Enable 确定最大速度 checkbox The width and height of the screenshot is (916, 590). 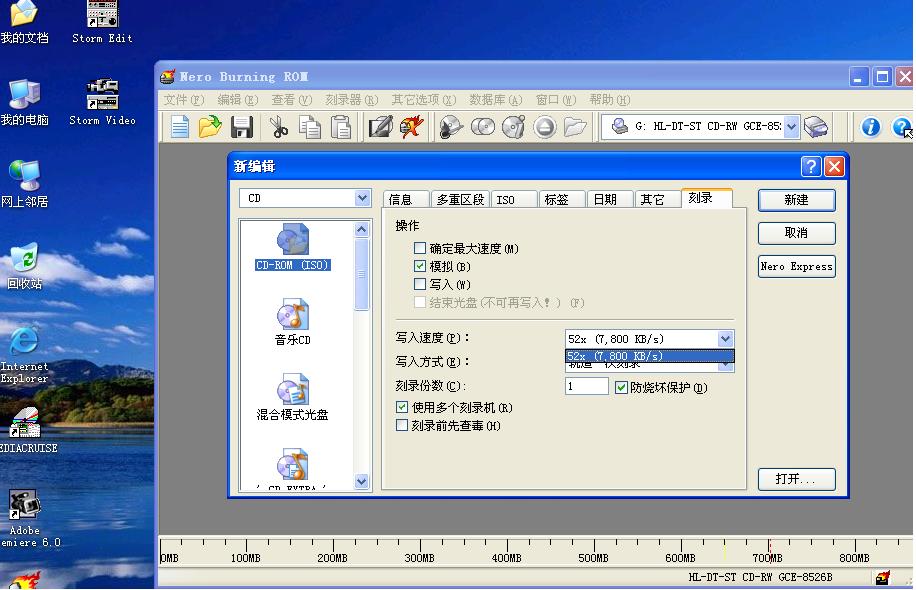click(x=419, y=248)
